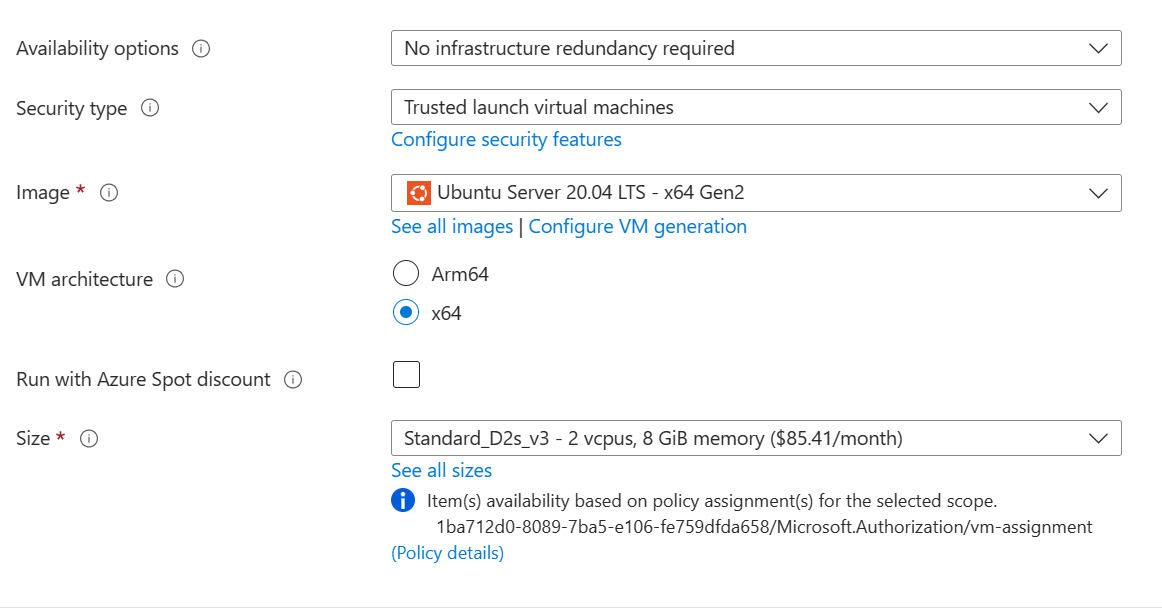Click the vm-assignment policy ID text
The height and width of the screenshot is (610, 1162).
pos(764,527)
